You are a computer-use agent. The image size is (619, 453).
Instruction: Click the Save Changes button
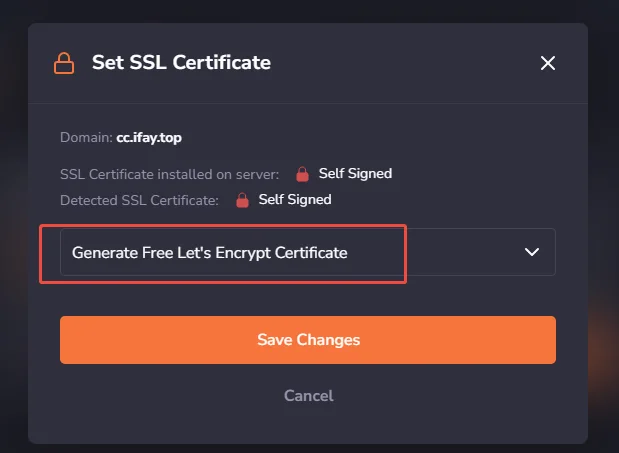[x=308, y=340]
